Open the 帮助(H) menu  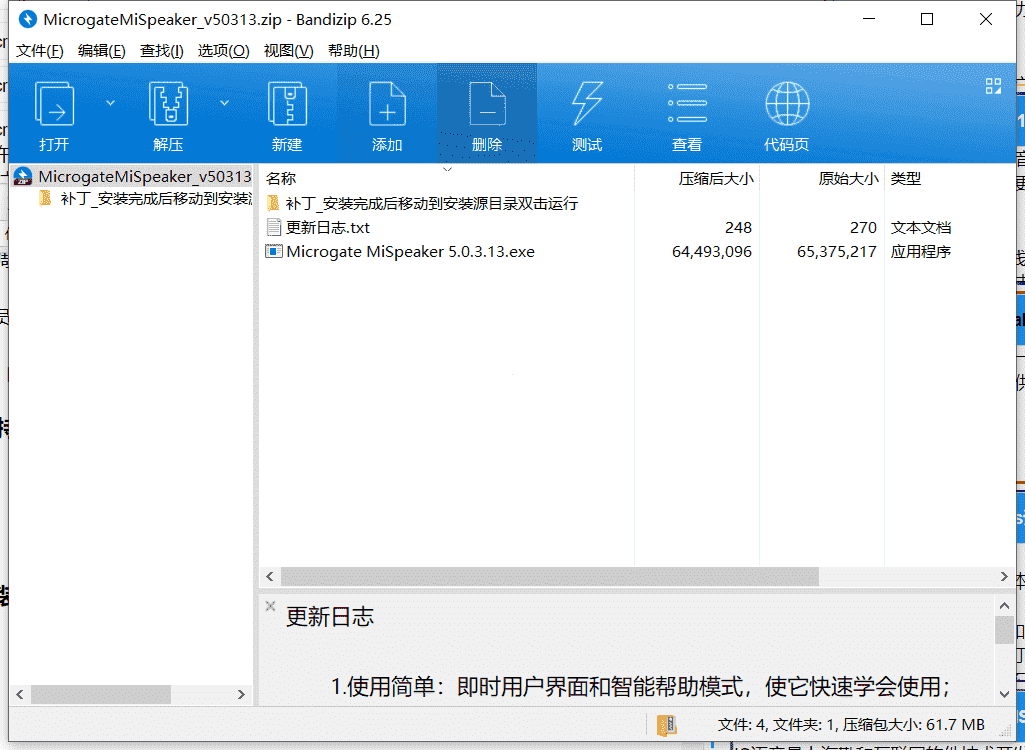tap(354, 51)
